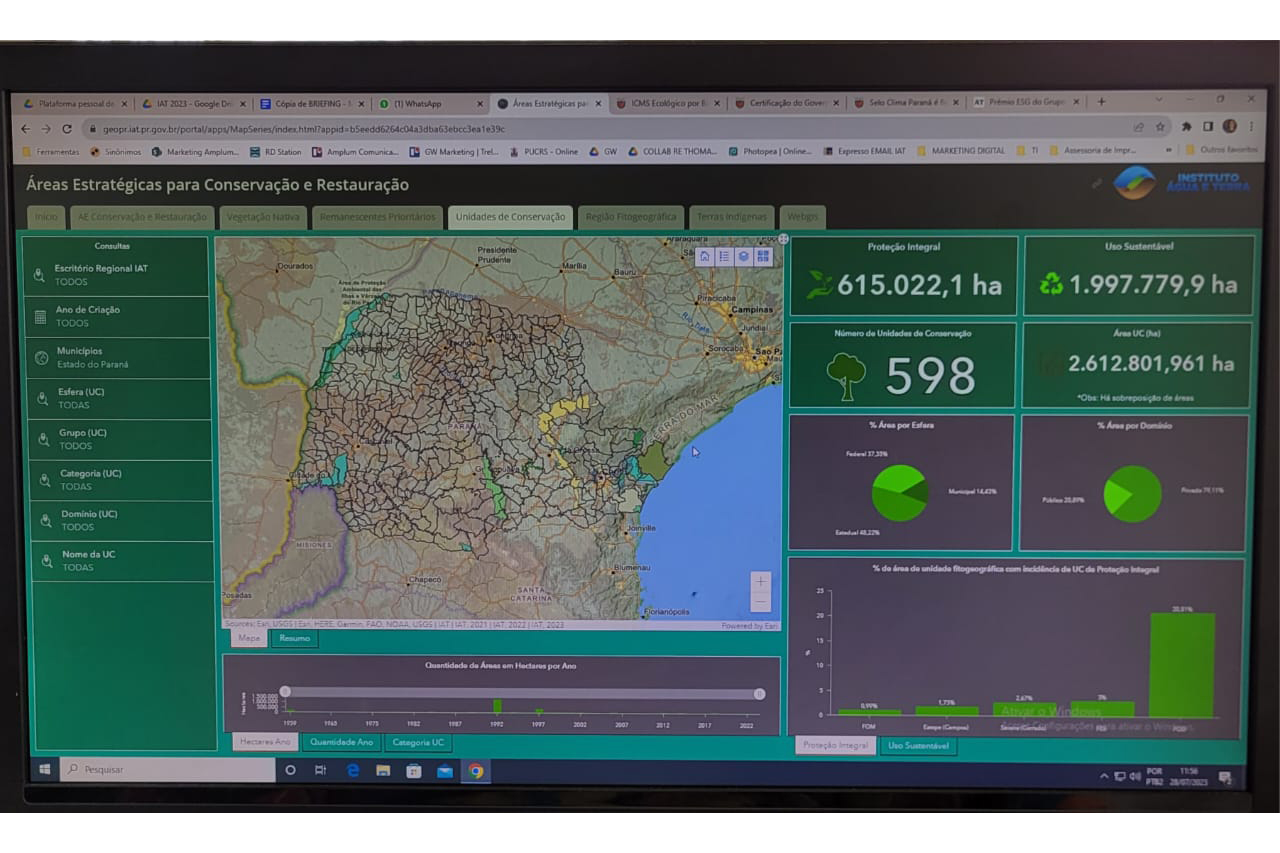The width and height of the screenshot is (1280, 853).
Task: Open Escritório Regional IAT filter
Action: pos(117,275)
